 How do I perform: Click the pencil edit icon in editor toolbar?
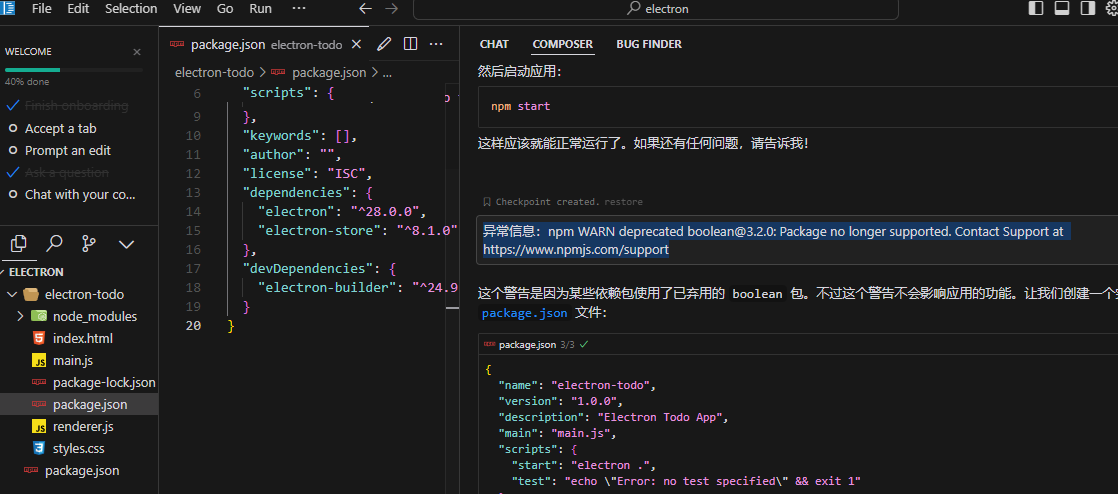coord(384,44)
